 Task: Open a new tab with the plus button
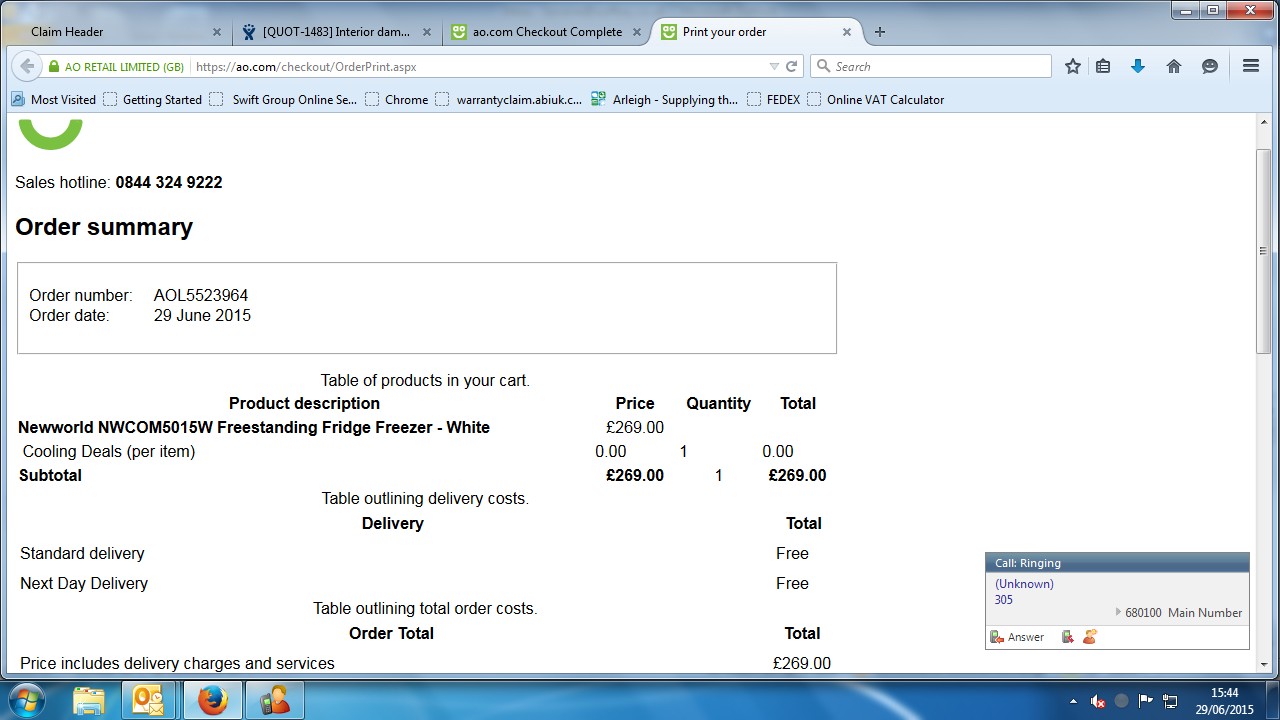(880, 32)
